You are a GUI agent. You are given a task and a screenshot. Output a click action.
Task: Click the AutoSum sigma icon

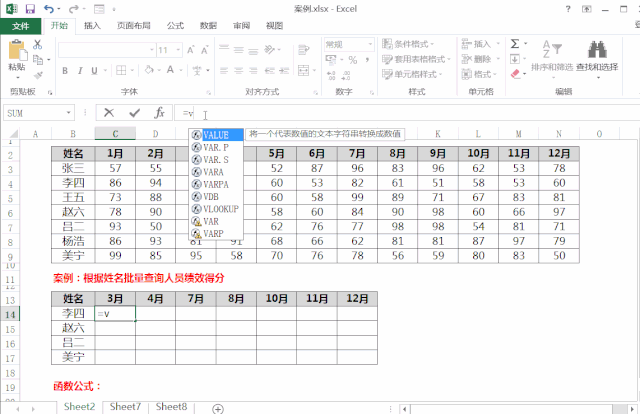tap(515, 43)
